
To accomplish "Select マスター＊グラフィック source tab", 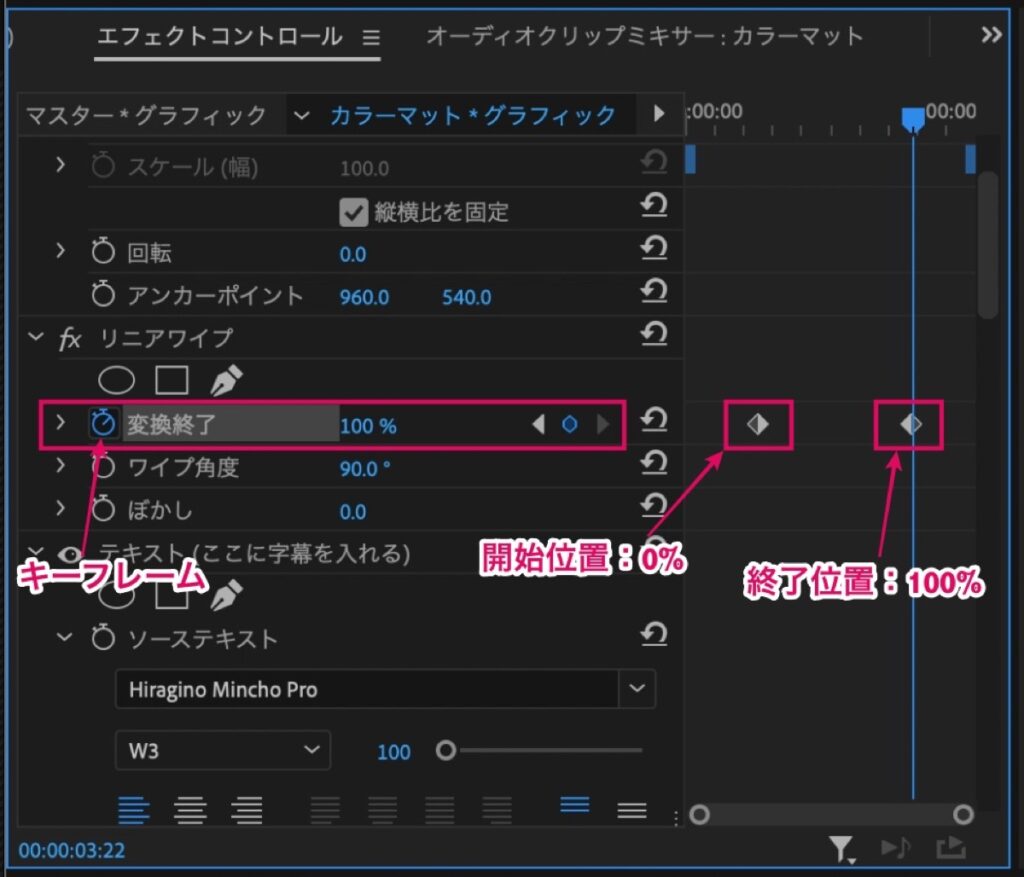I will [x=146, y=116].
